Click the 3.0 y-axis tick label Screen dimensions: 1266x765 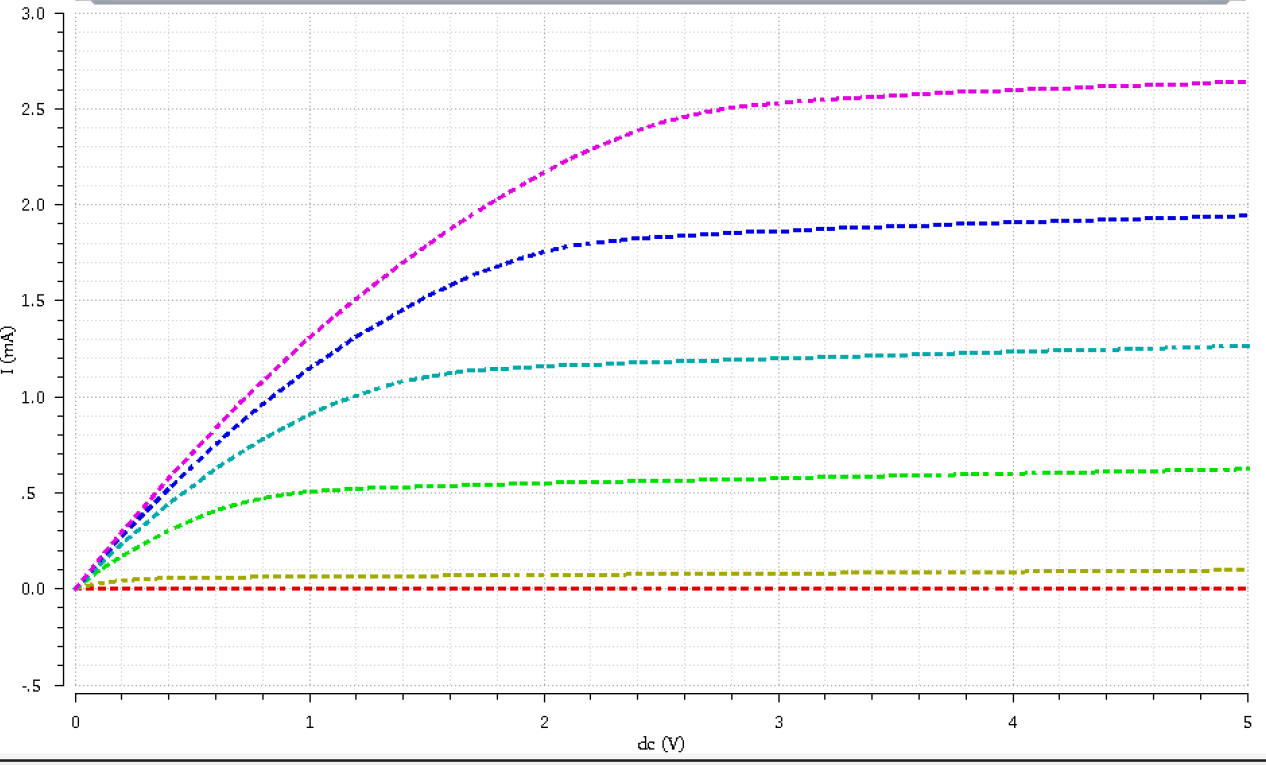(33, 13)
